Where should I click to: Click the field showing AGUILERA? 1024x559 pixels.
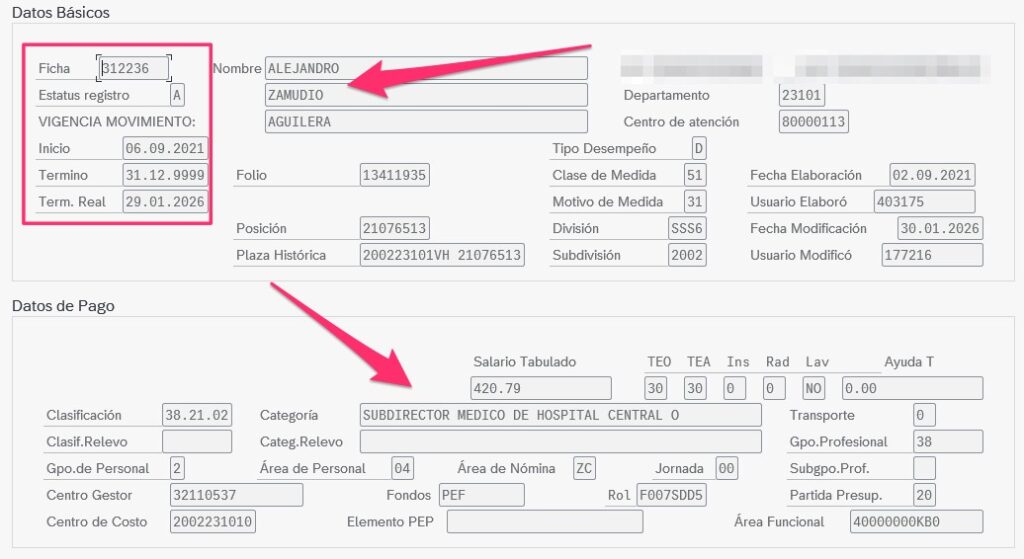coord(426,122)
